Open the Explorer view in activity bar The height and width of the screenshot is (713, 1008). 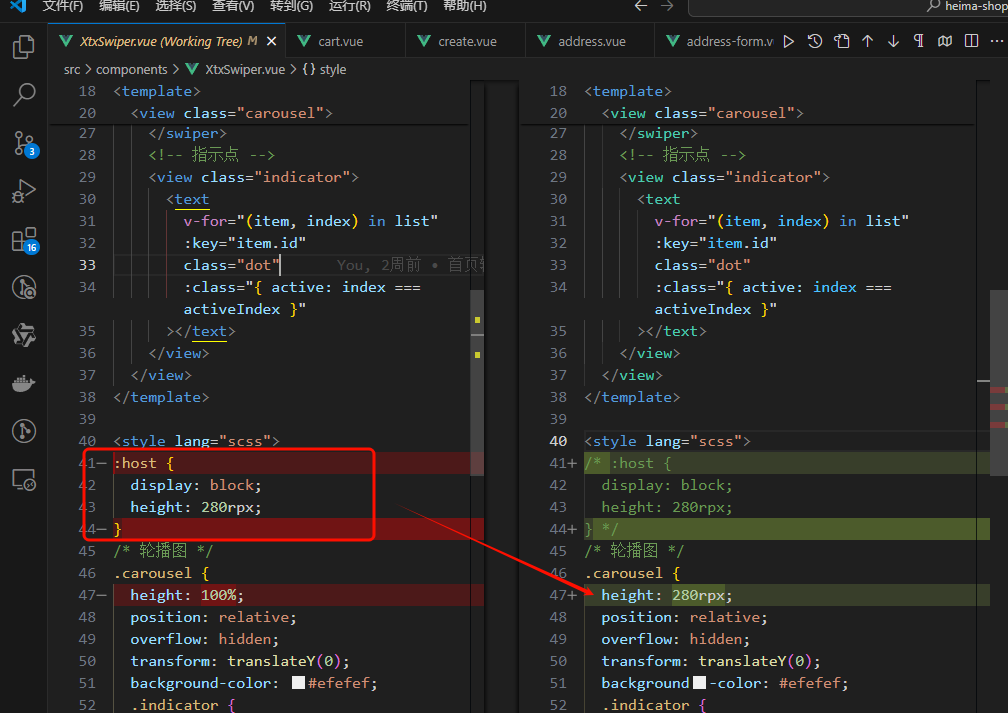pyautogui.click(x=24, y=48)
